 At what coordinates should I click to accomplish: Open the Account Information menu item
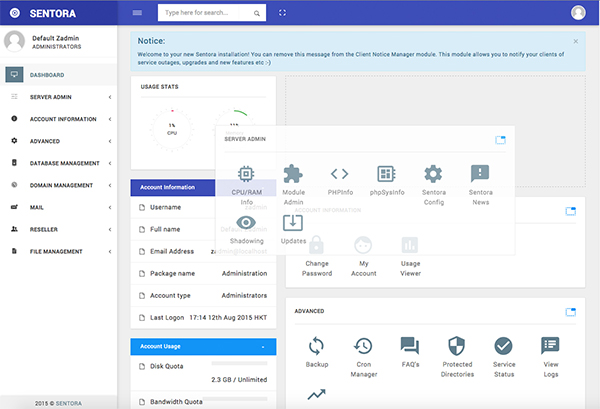(x=59, y=119)
